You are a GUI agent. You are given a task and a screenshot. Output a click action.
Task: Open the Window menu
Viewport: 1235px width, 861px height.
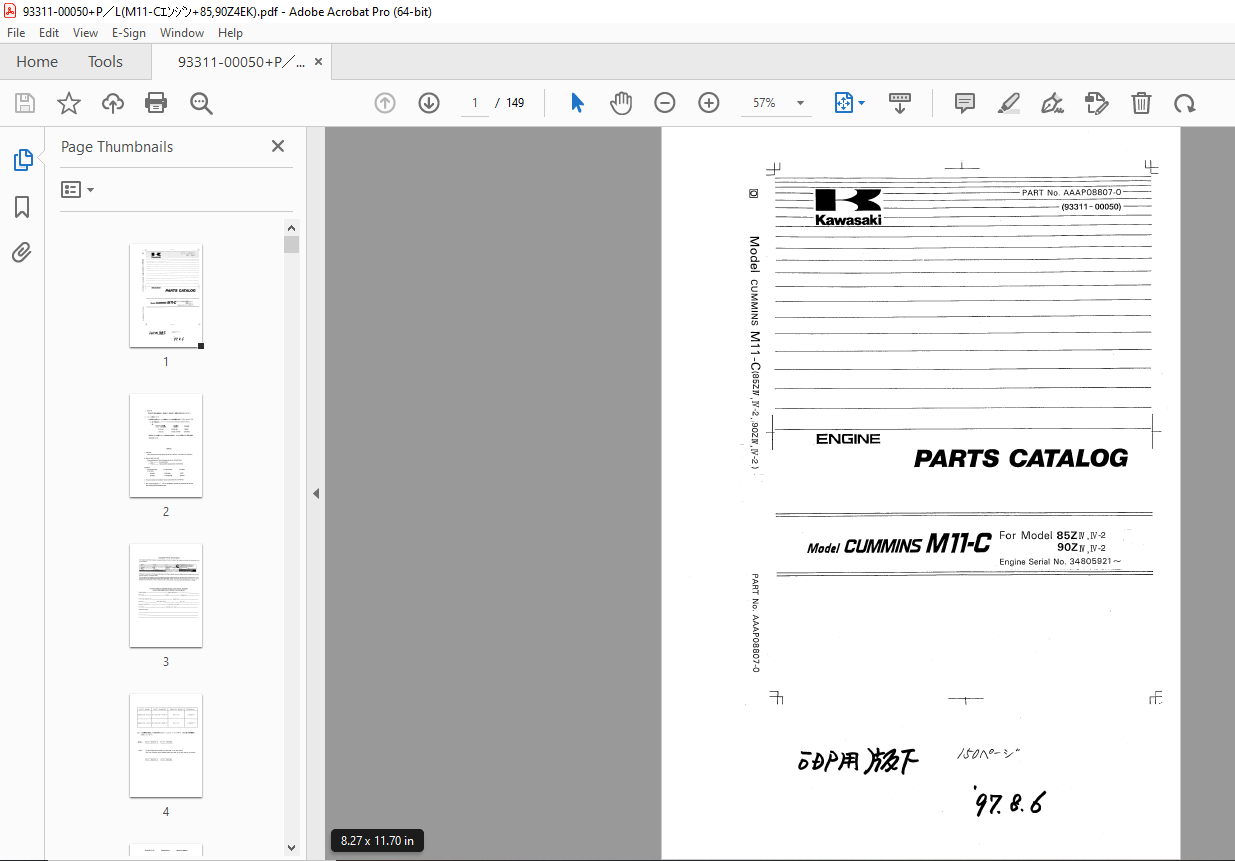pos(182,33)
